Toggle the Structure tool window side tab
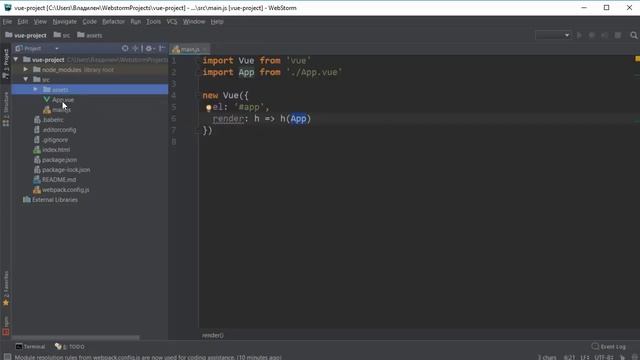The image size is (640, 360). (6, 109)
